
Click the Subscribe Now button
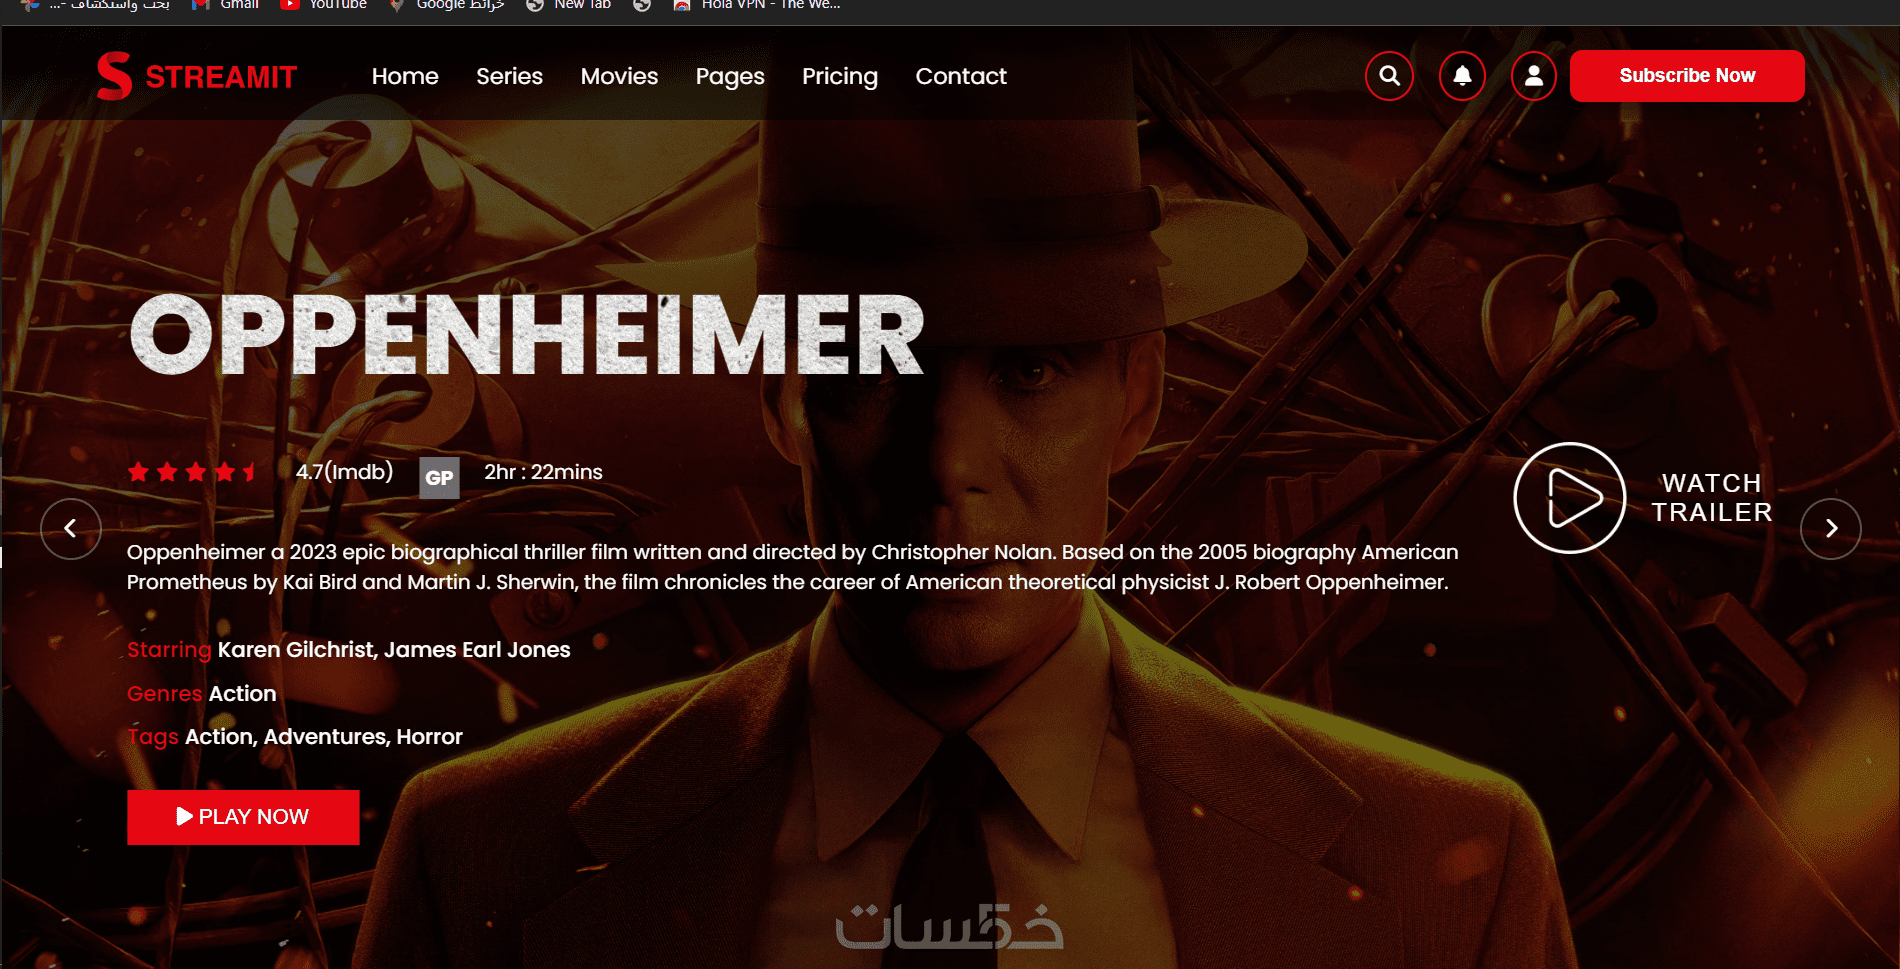[x=1687, y=76]
